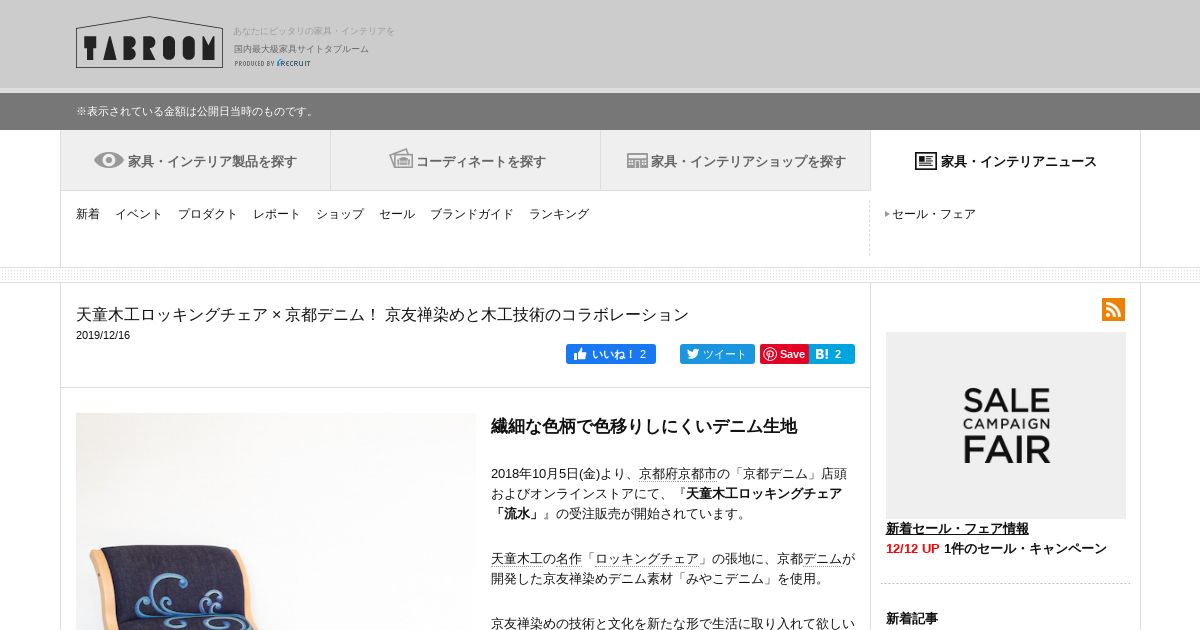Viewport: 1200px width, 630px height.
Task: Click the Hatena B! bookmark button
Action: pos(833,354)
